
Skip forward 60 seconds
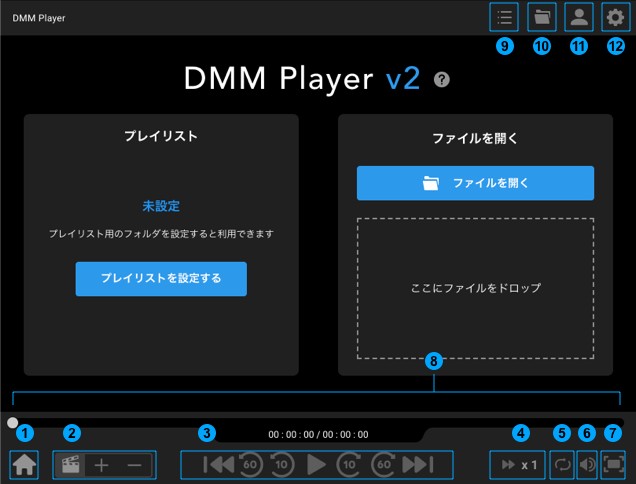tap(383, 465)
